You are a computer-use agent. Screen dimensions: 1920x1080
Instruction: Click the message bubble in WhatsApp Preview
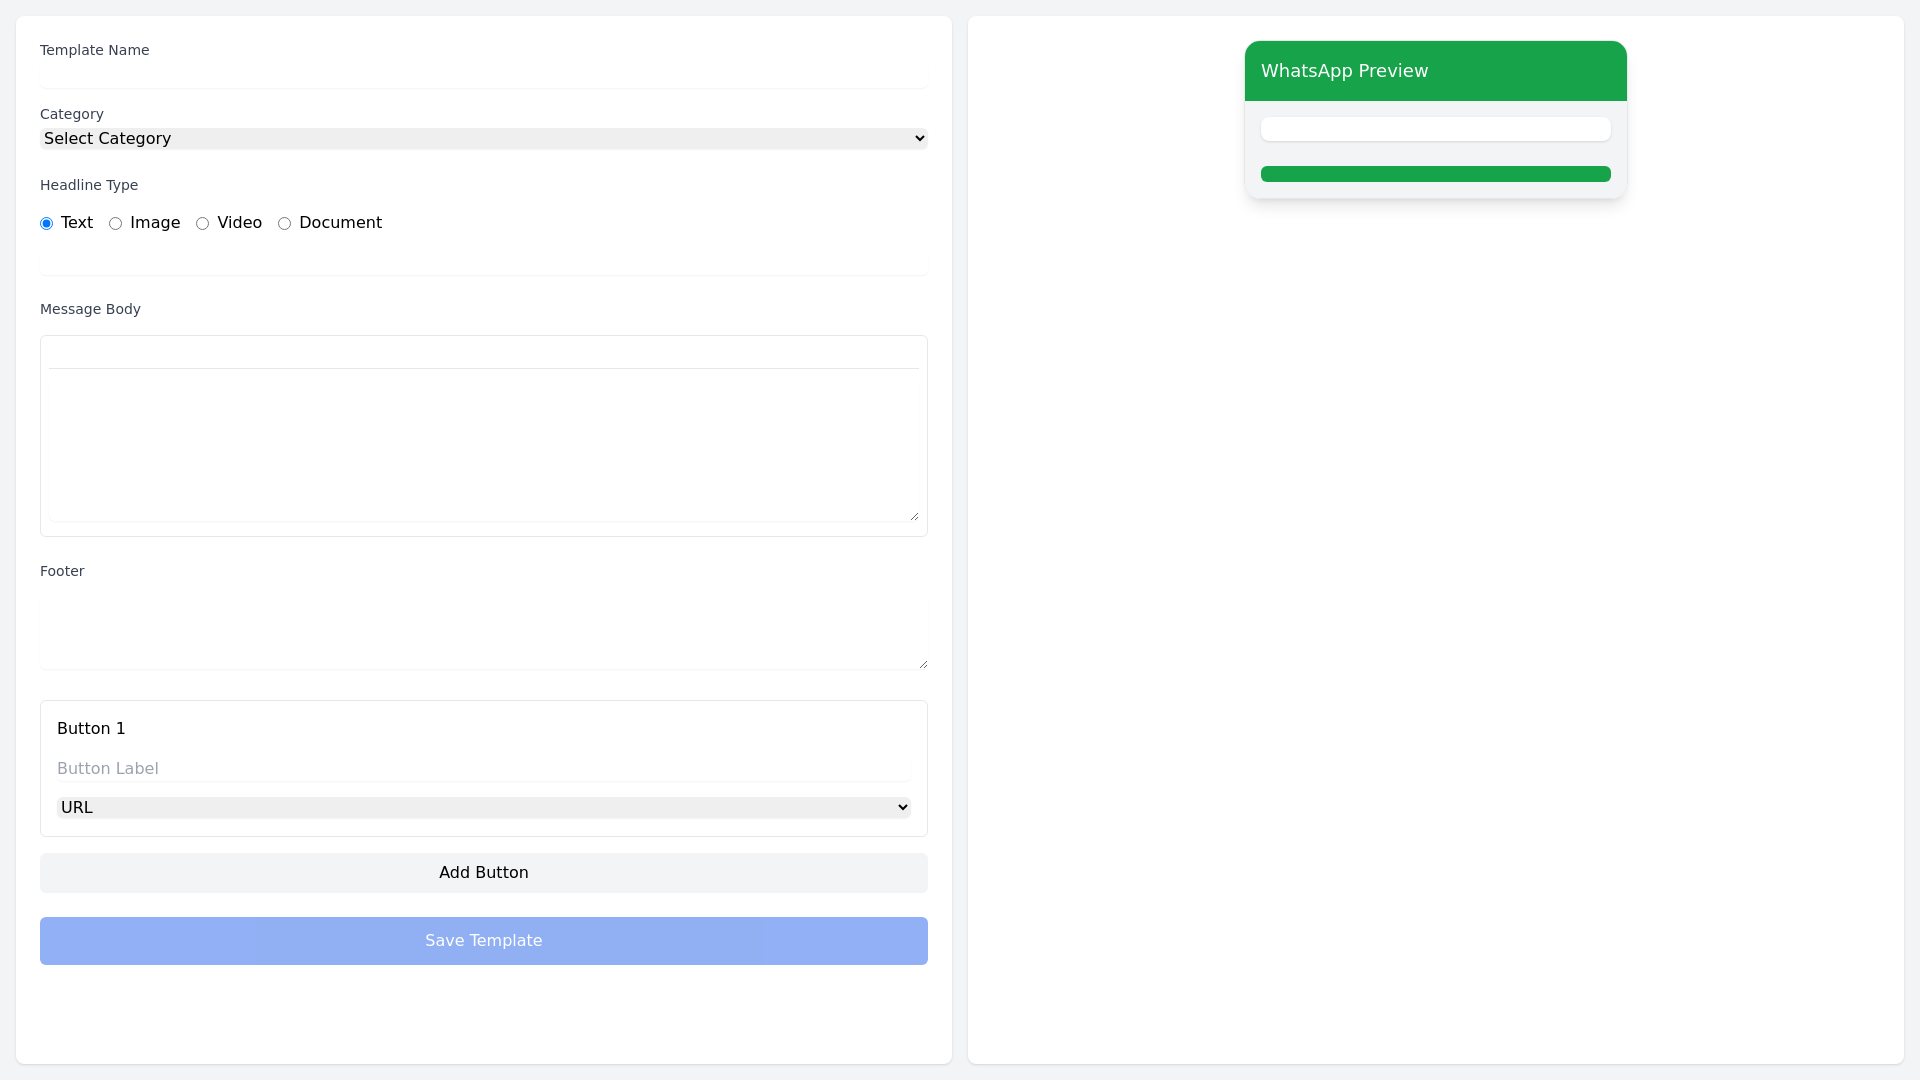(1435, 129)
